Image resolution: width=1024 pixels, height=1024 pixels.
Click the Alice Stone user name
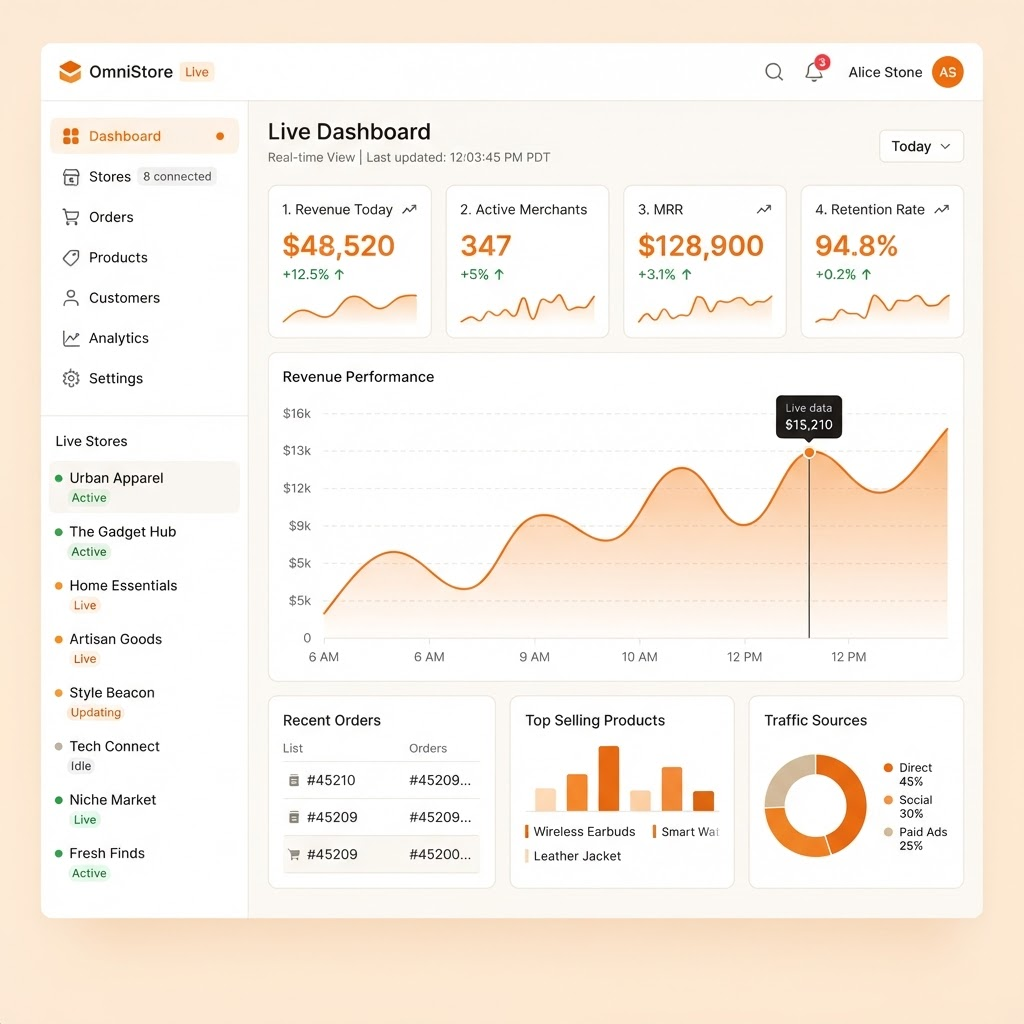pos(885,72)
